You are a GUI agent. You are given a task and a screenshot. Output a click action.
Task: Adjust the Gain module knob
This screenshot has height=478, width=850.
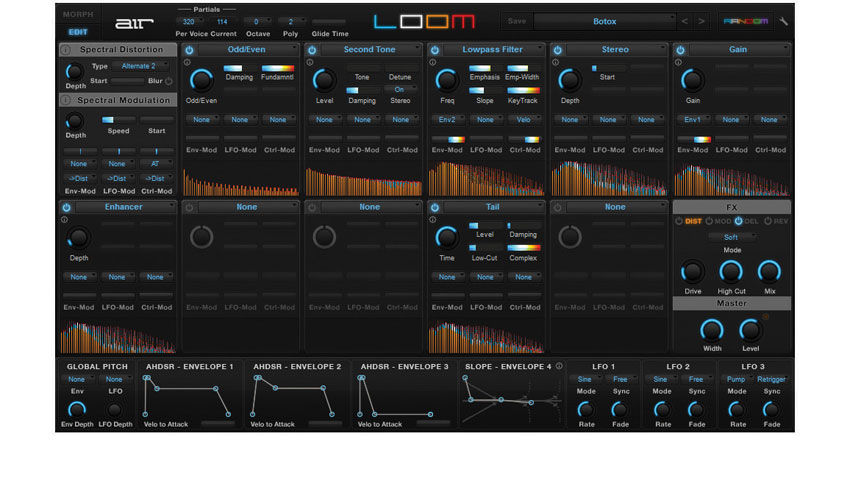(692, 80)
